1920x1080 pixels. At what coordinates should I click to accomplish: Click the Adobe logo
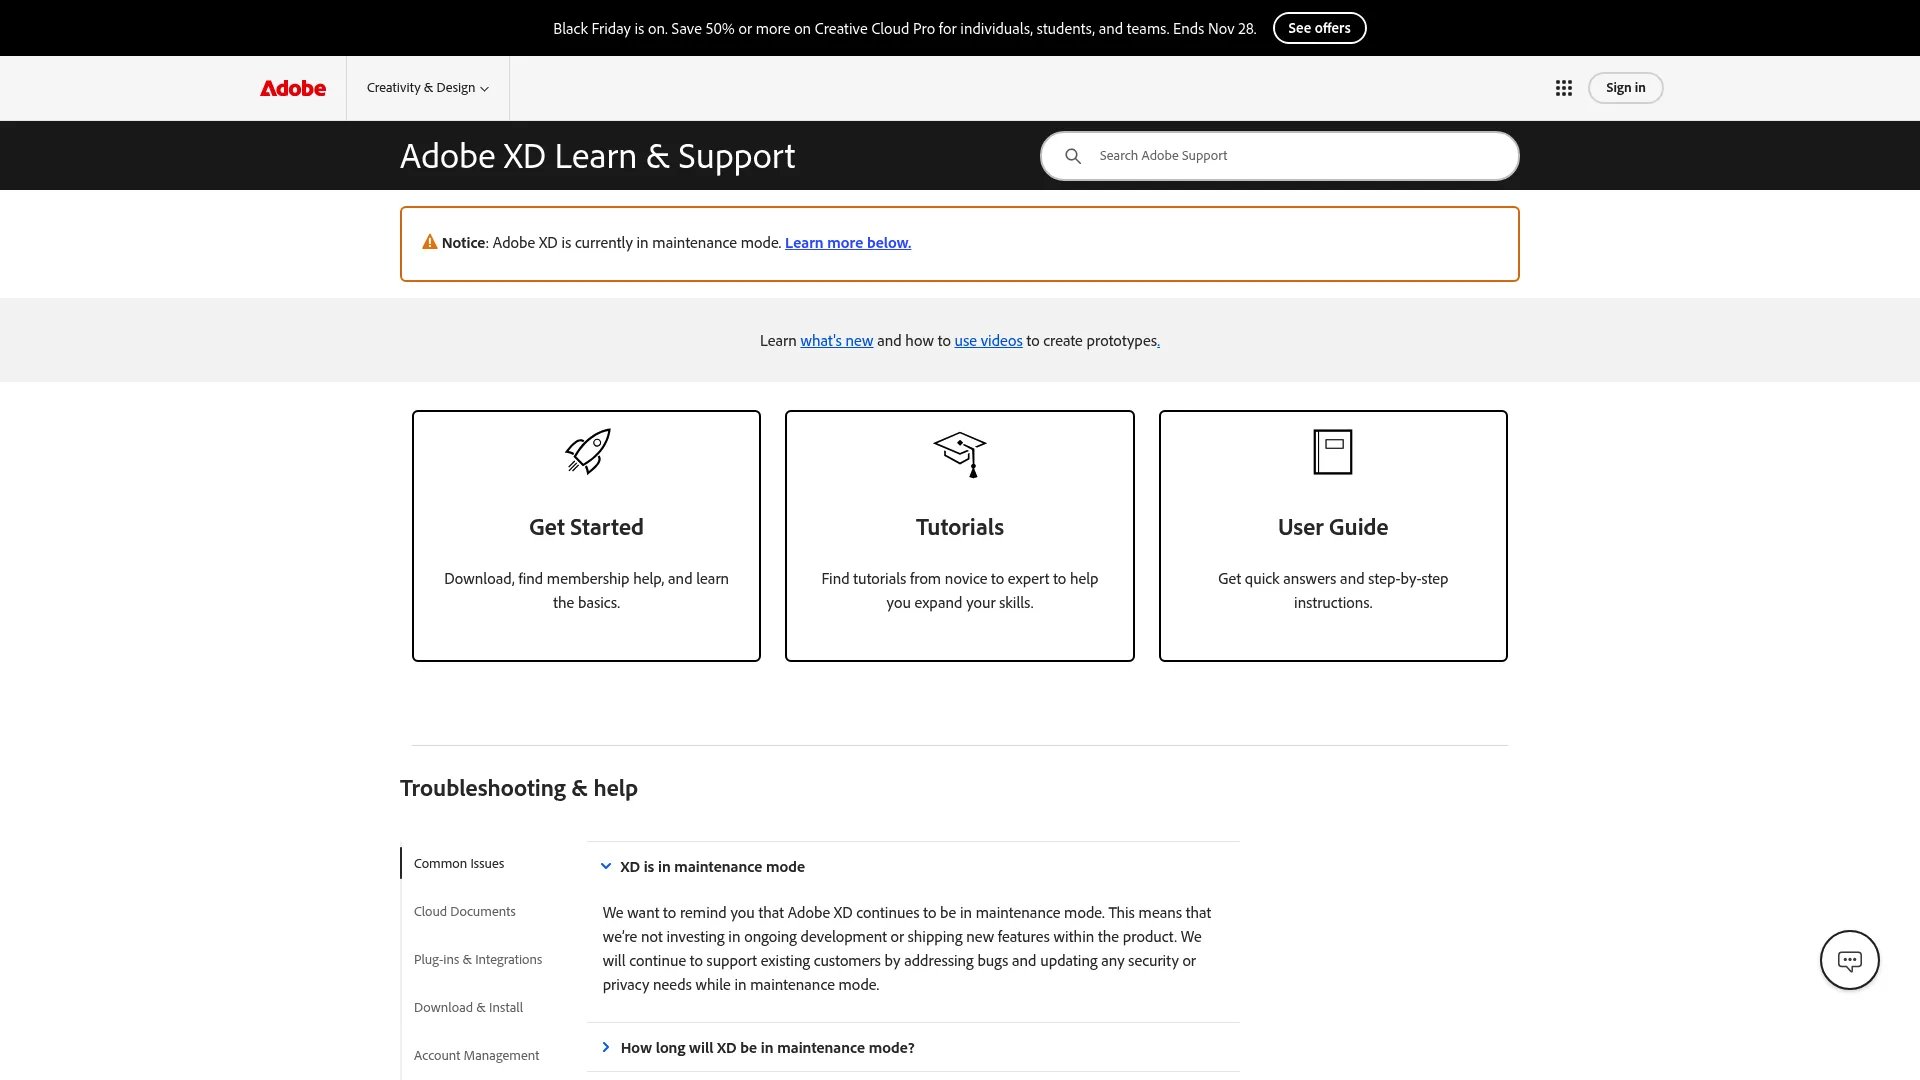pos(292,88)
